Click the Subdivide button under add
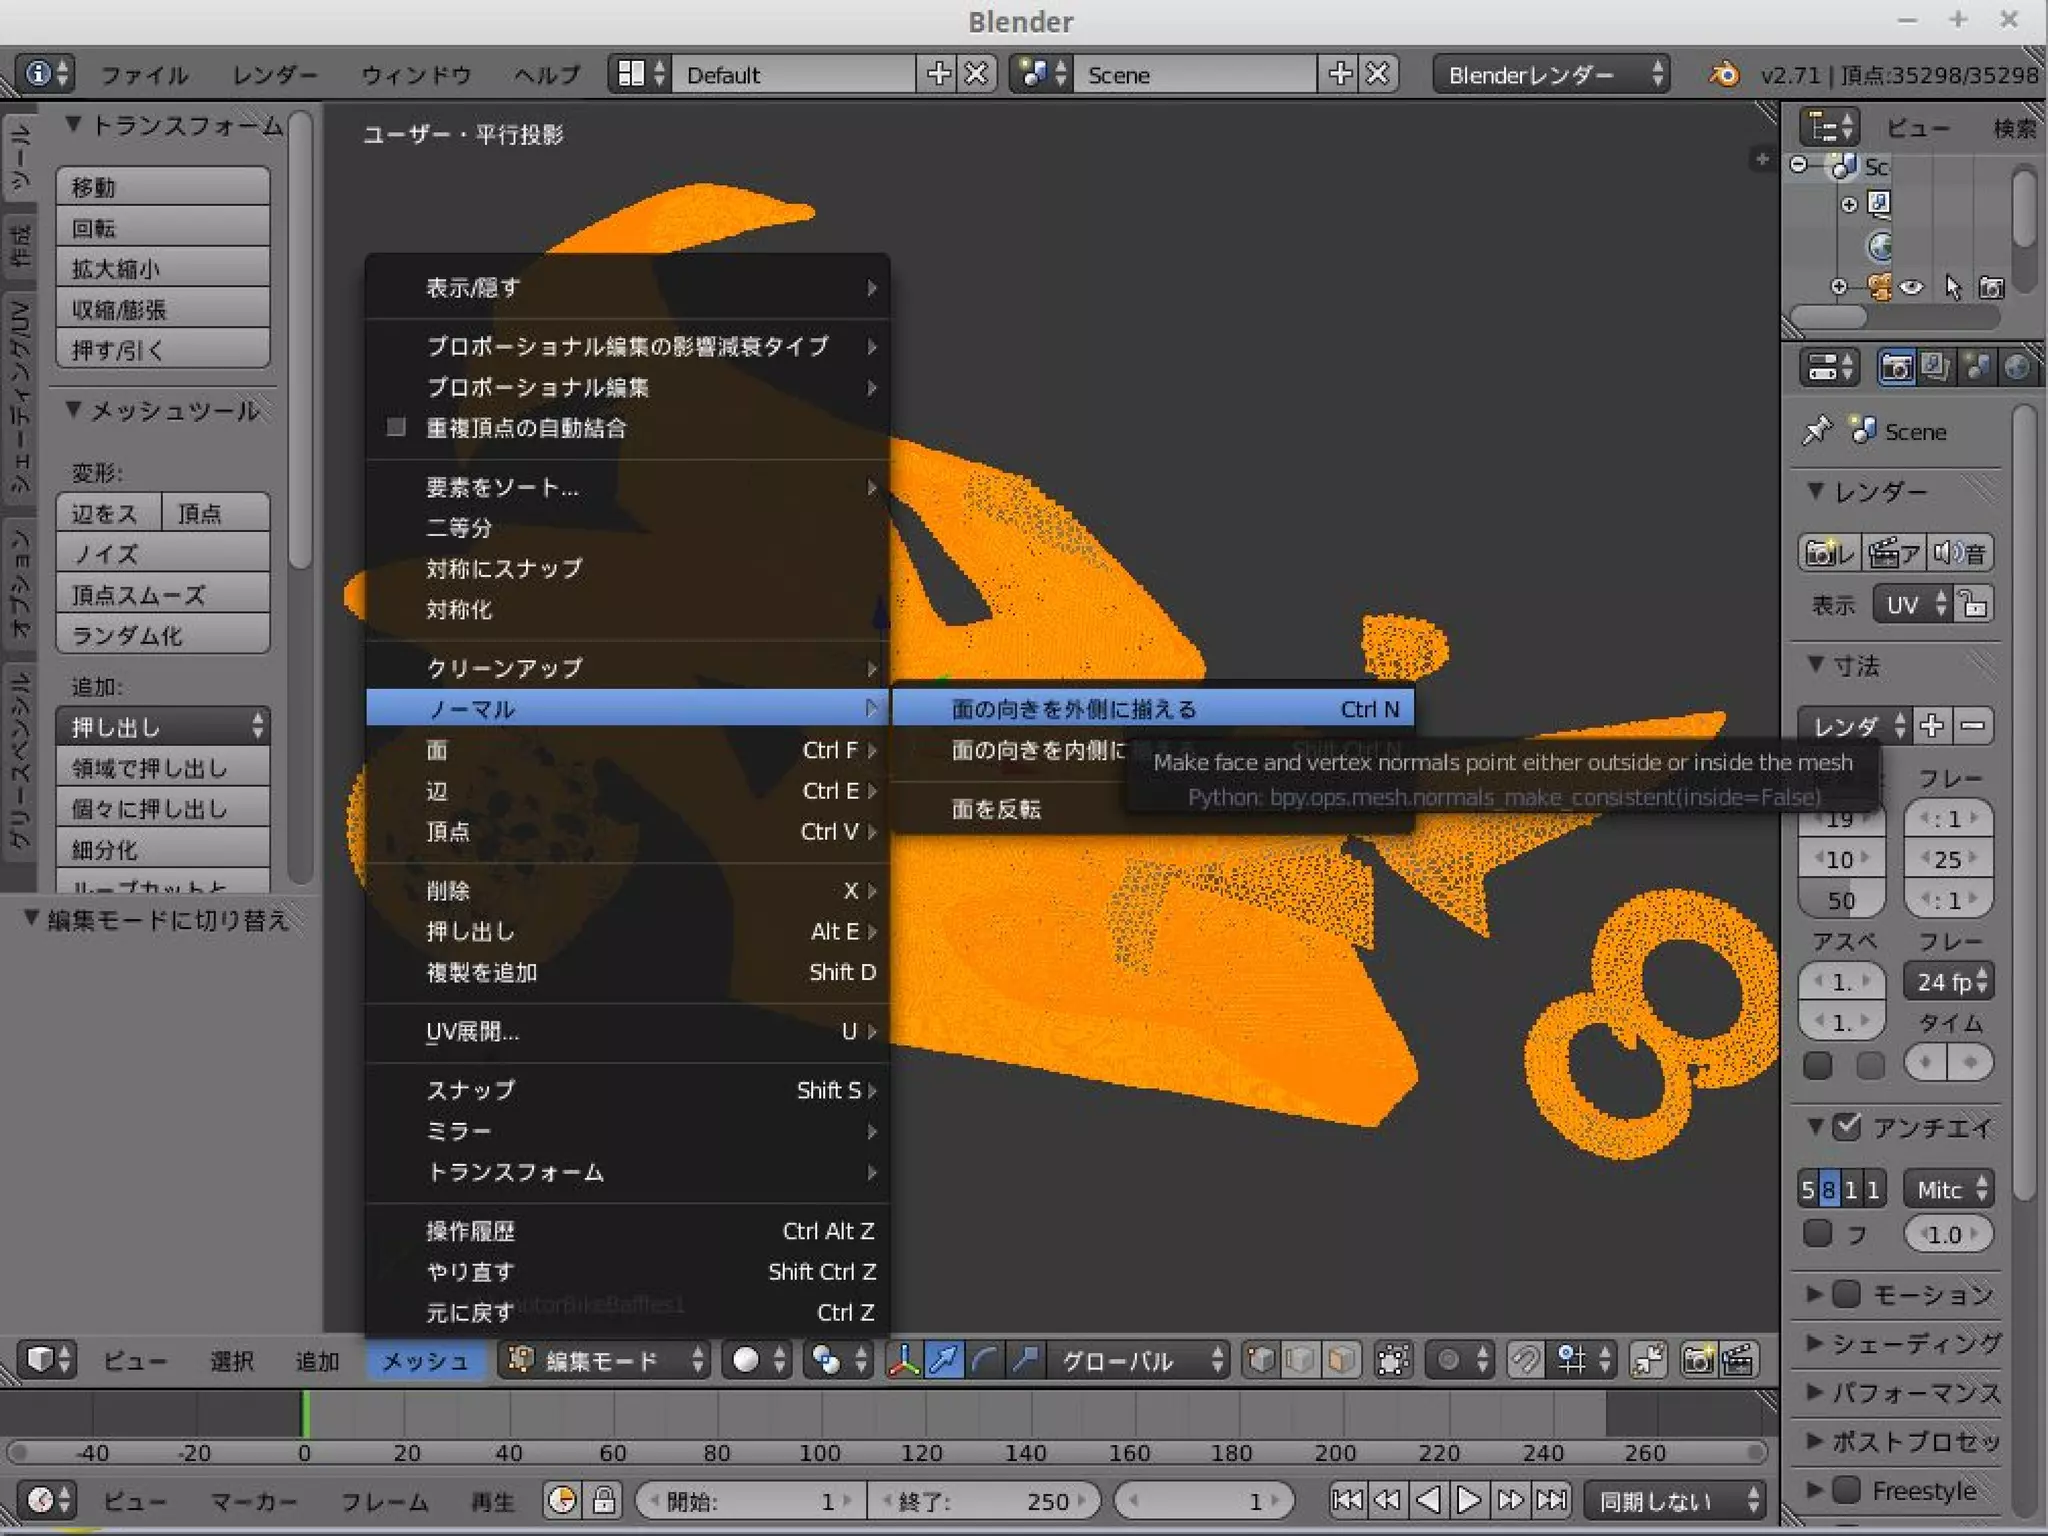This screenshot has width=2048, height=1536. pos(162,850)
